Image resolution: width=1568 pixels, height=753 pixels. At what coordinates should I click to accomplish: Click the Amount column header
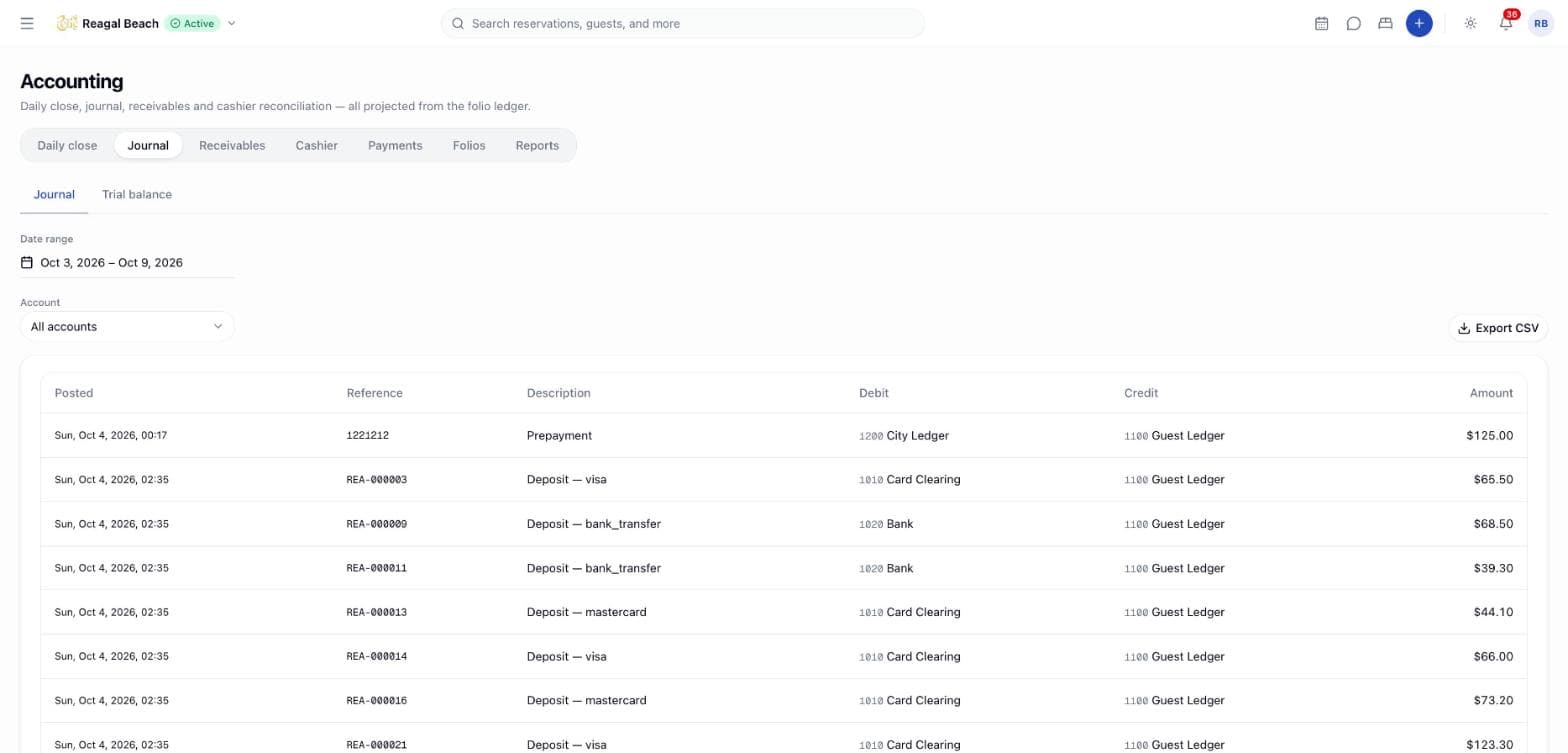(1491, 393)
